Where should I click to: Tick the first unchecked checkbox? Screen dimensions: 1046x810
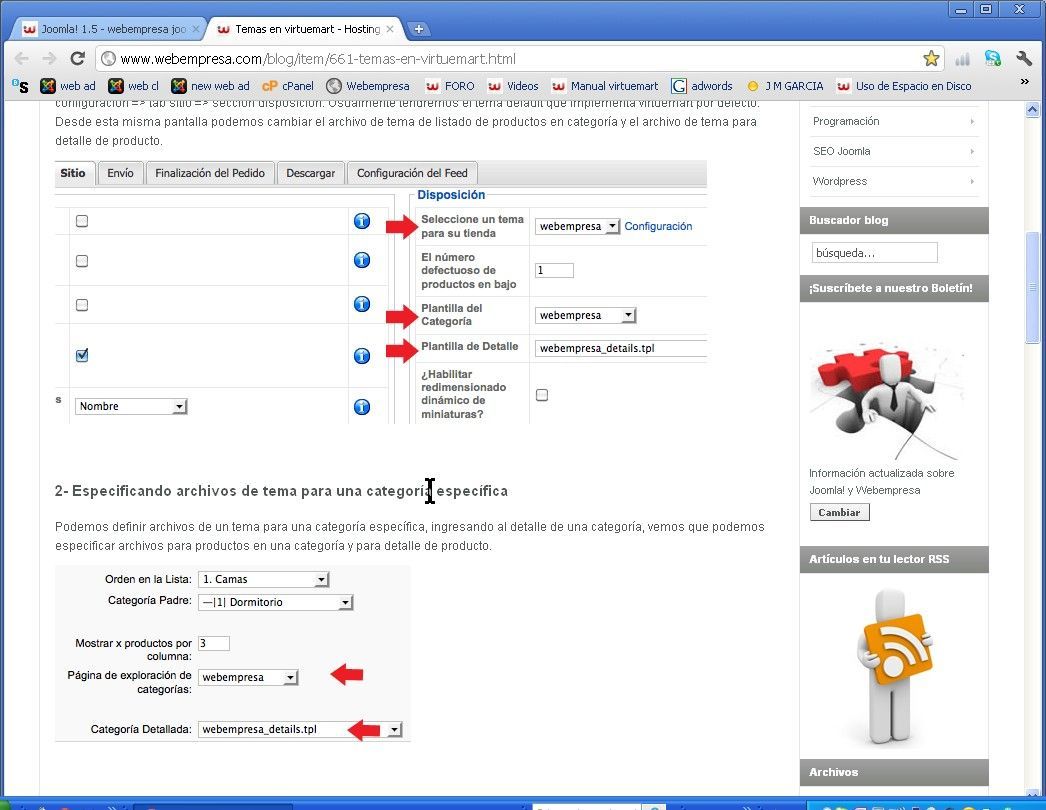pos(82,221)
